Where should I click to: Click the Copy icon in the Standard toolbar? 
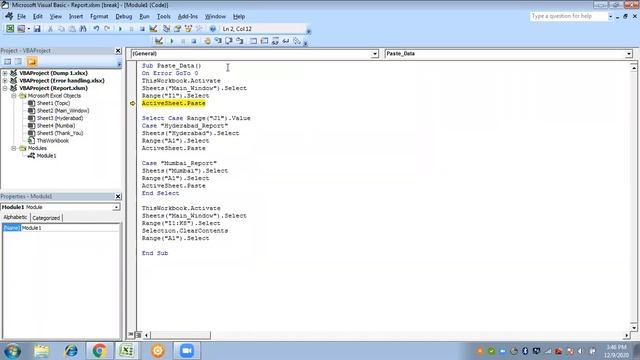pos(61,29)
